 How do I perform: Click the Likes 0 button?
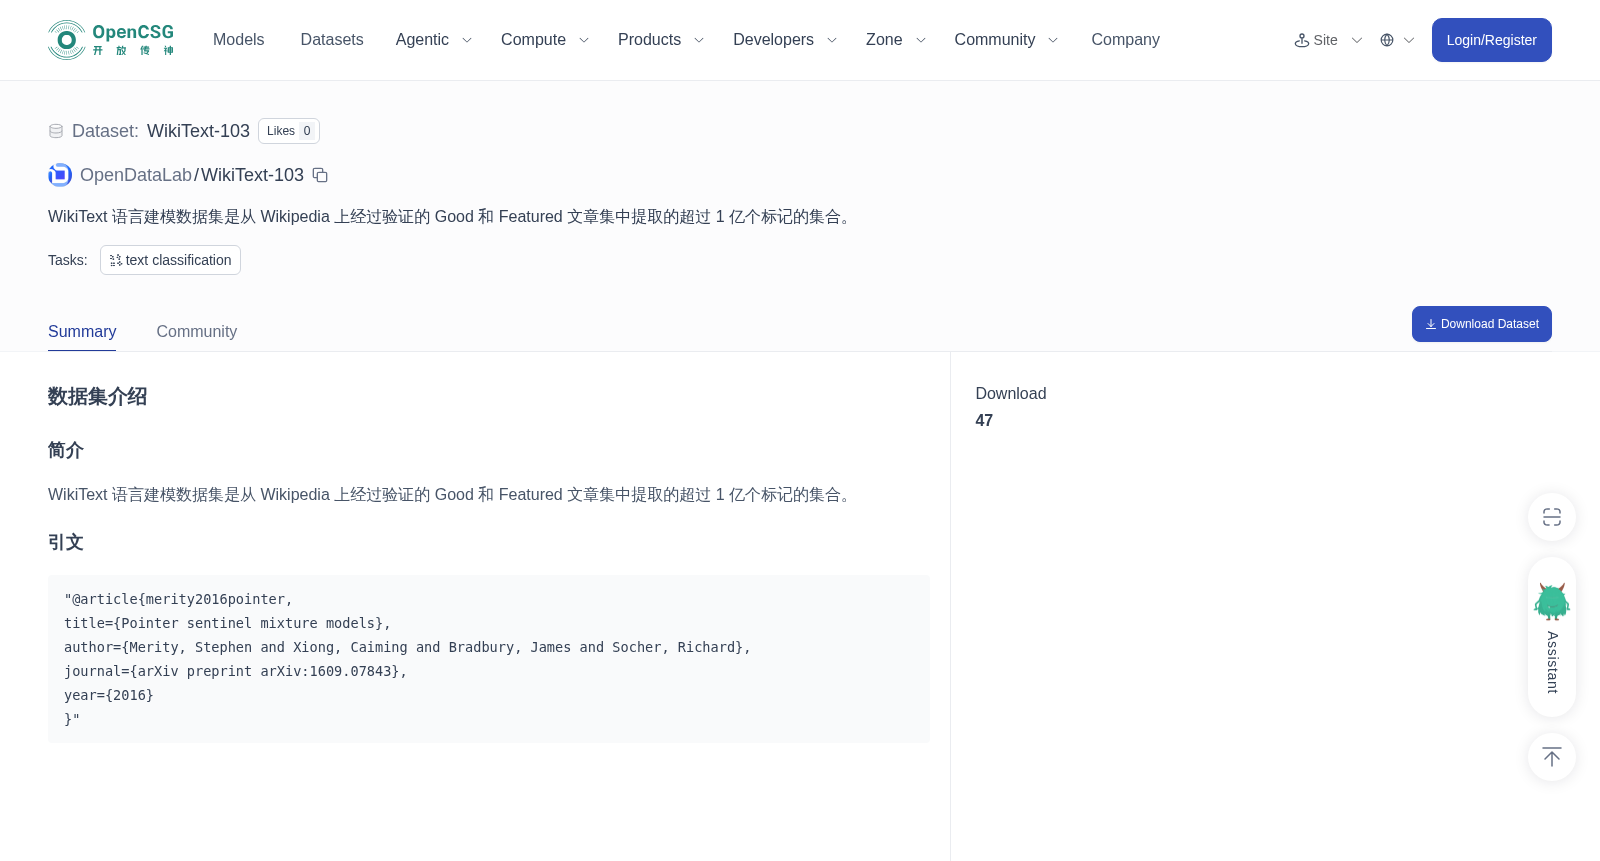point(289,131)
